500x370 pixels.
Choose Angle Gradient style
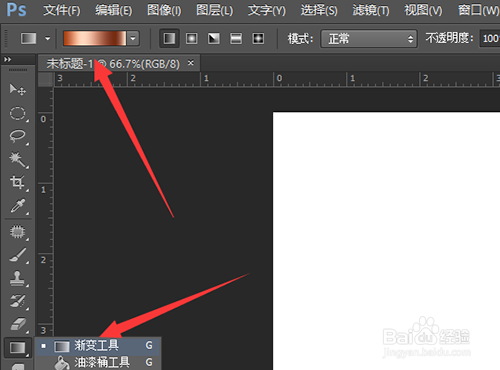214,39
